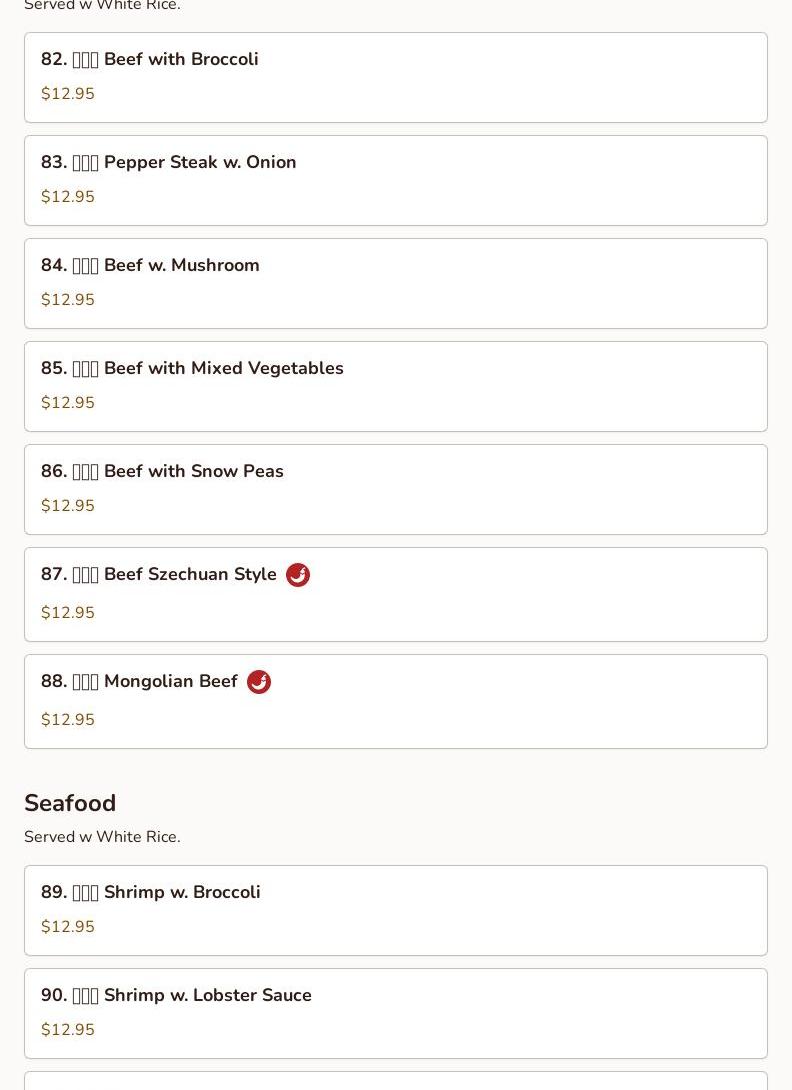Select 86 Beef with Snow Peas
Screen dimensions: 792x1090
coord(396,489)
